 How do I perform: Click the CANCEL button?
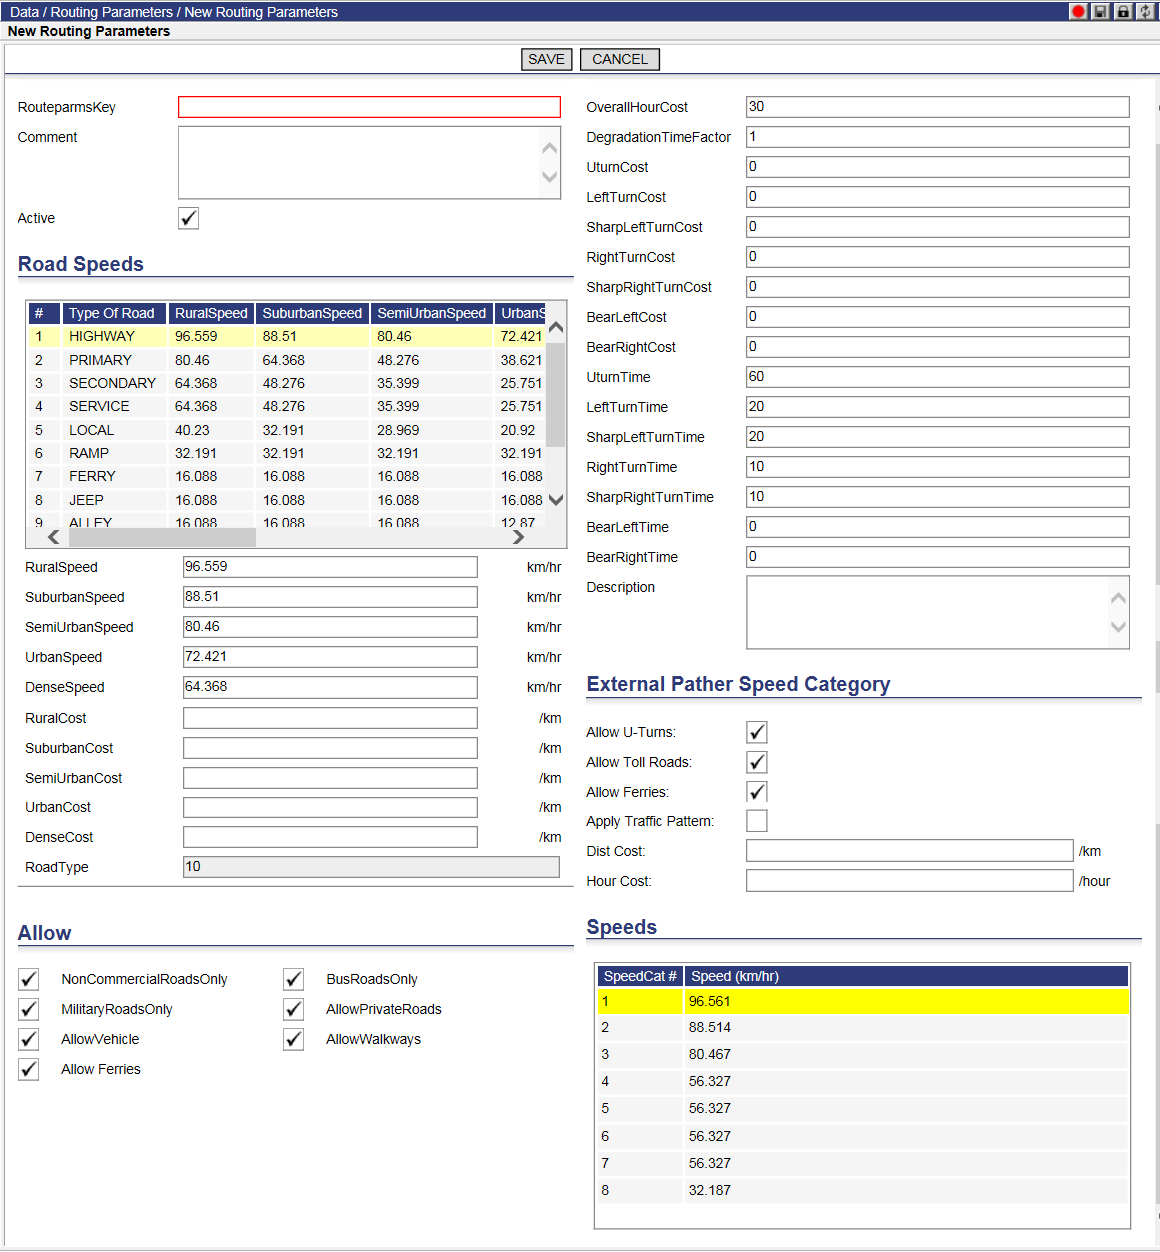pos(620,59)
